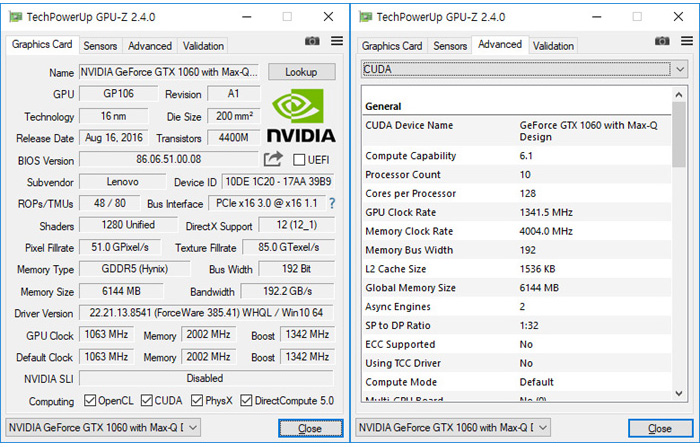Image resolution: width=700 pixels, height=447 pixels.
Task: Select the Memory Clock Rate row
Action: [517, 231]
